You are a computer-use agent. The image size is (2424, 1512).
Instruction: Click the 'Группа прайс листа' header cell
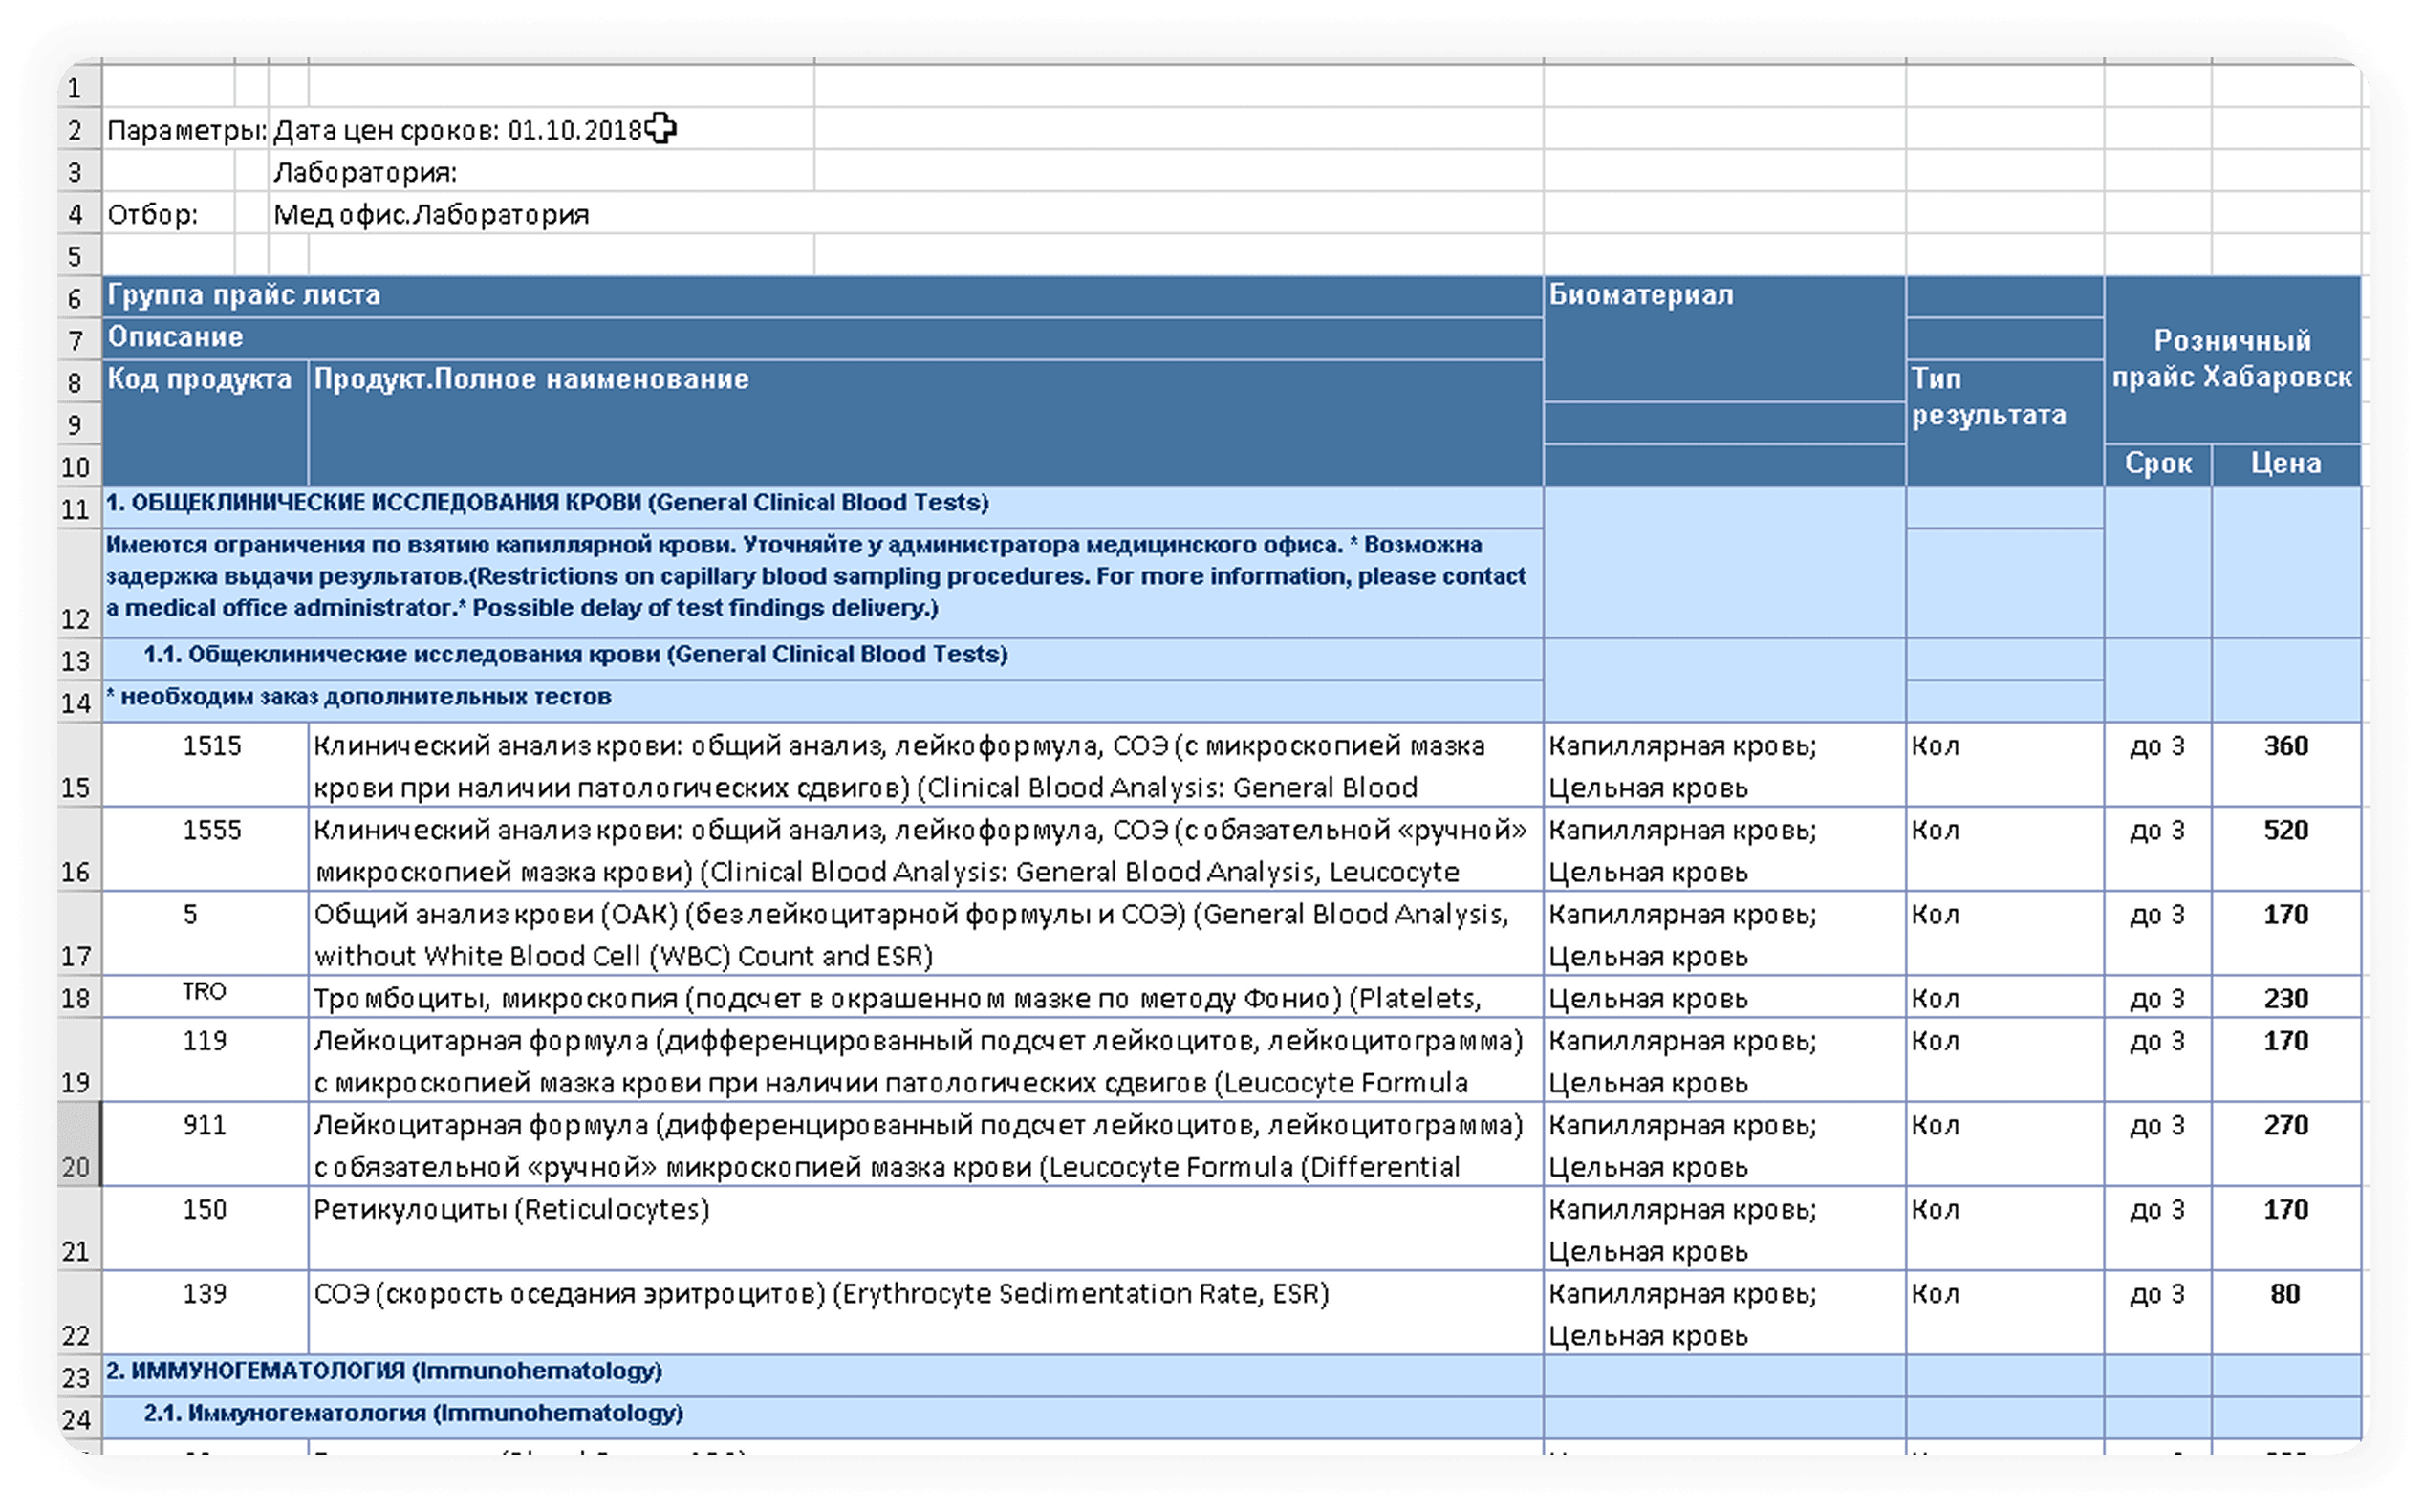coord(822,296)
